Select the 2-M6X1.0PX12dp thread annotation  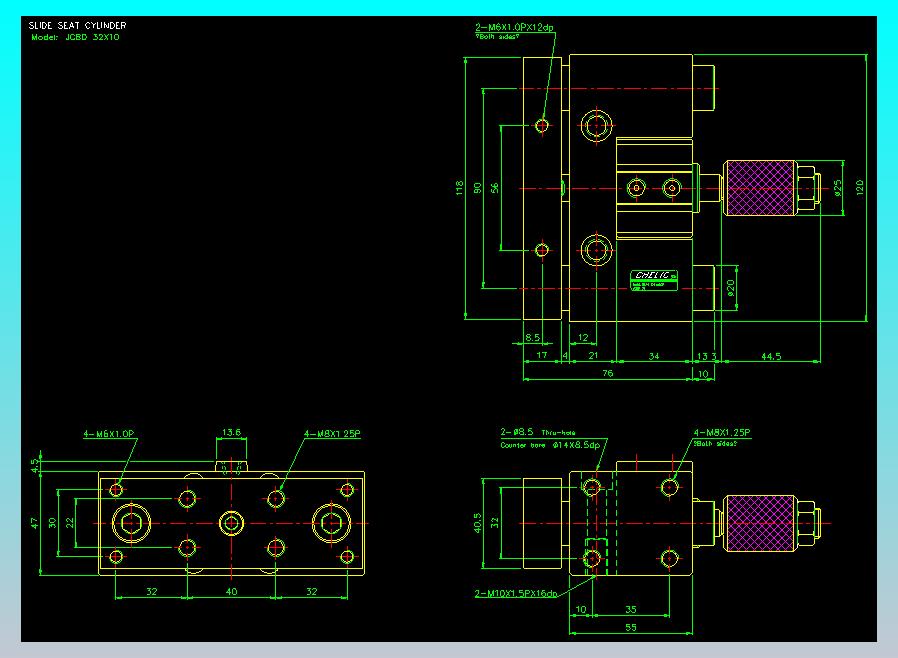click(x=514, y=27)
